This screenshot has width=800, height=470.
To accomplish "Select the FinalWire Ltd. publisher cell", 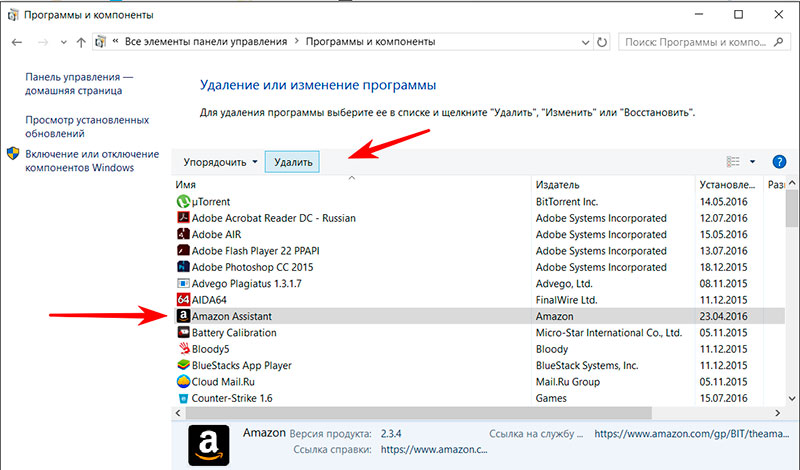I will tap(566, 300).
